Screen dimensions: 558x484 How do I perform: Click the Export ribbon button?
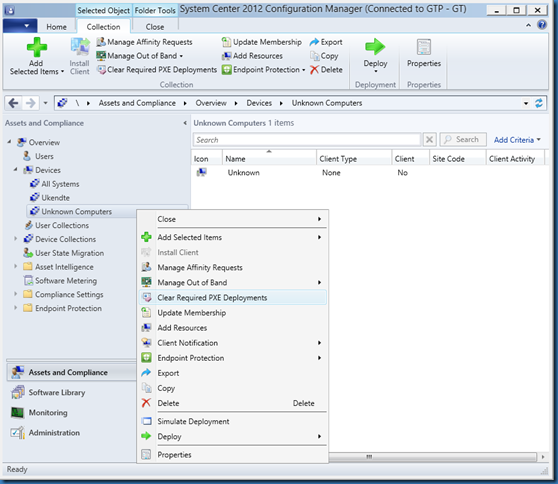point(326,42)
